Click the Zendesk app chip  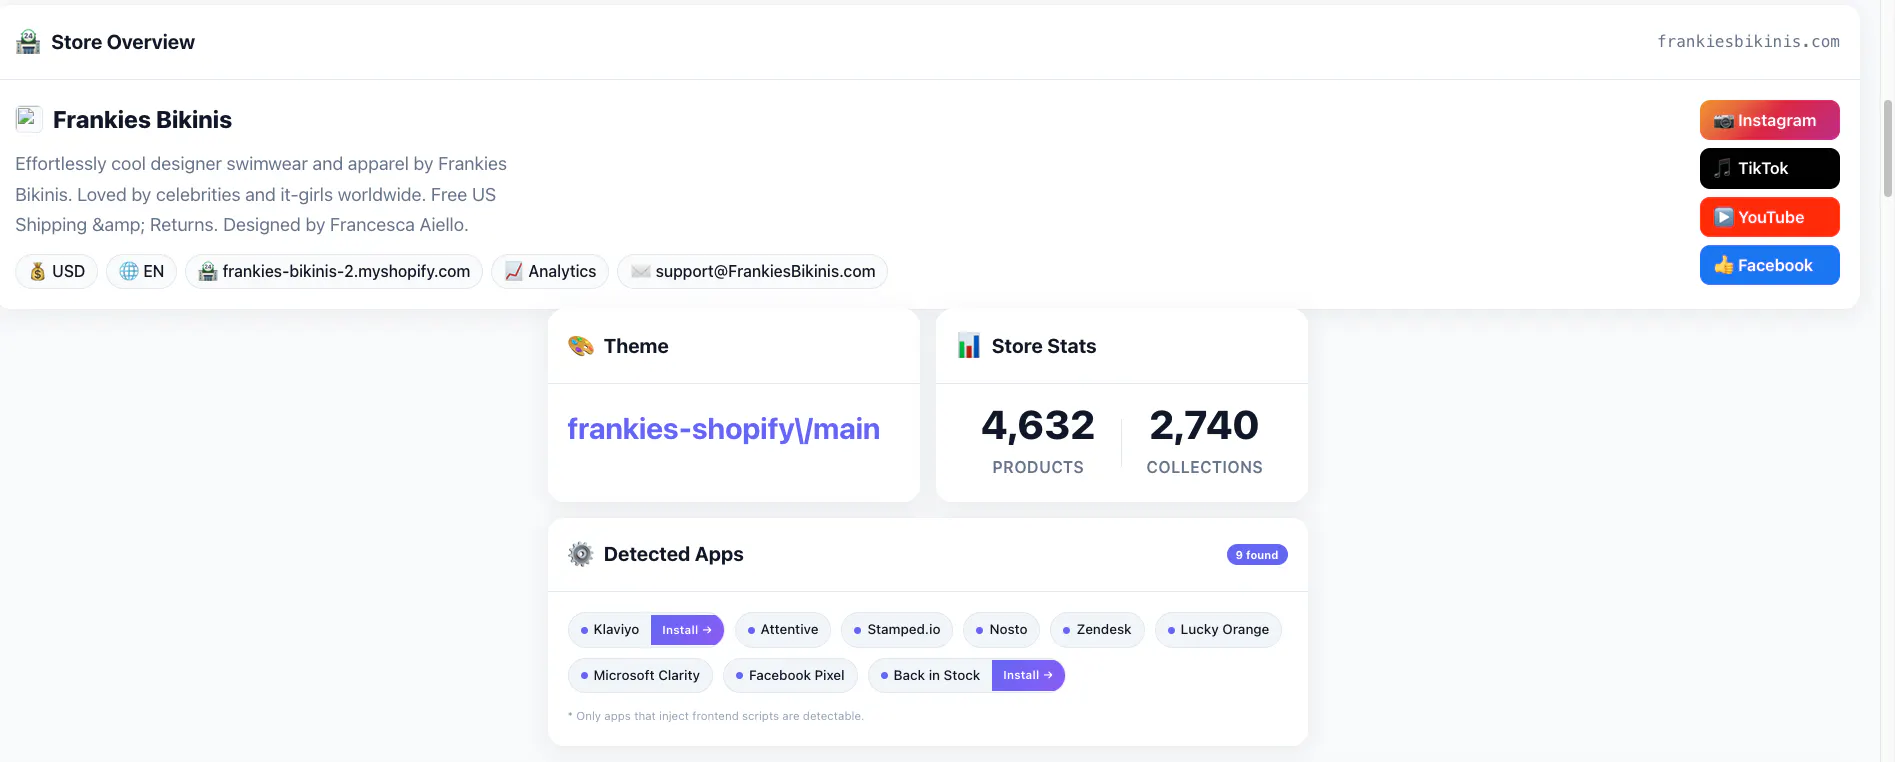tap(1097, 630)
